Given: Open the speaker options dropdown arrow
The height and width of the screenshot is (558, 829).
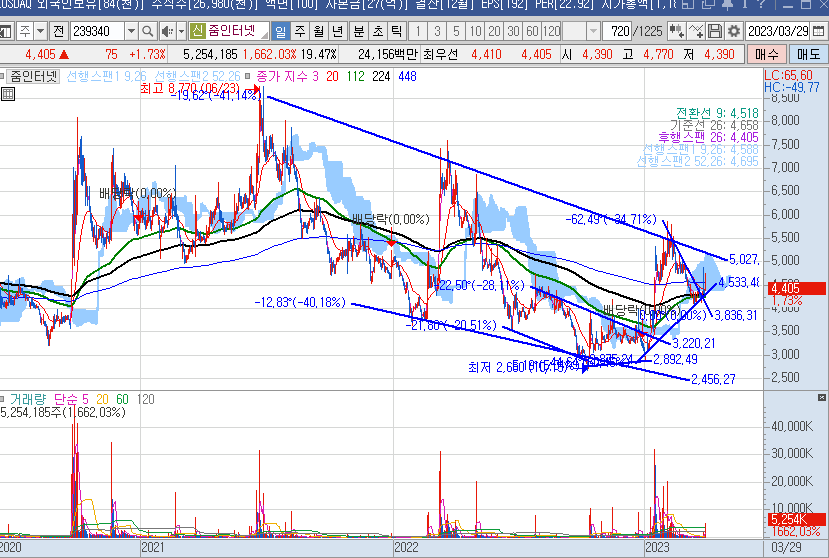Looking at the screenshot, I should click(x=181, y=31).
